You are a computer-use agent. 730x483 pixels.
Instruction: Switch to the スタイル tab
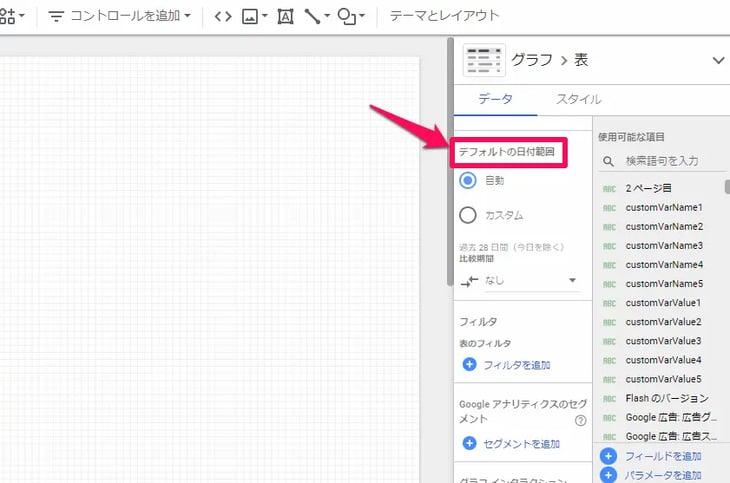tap(579, 99)
